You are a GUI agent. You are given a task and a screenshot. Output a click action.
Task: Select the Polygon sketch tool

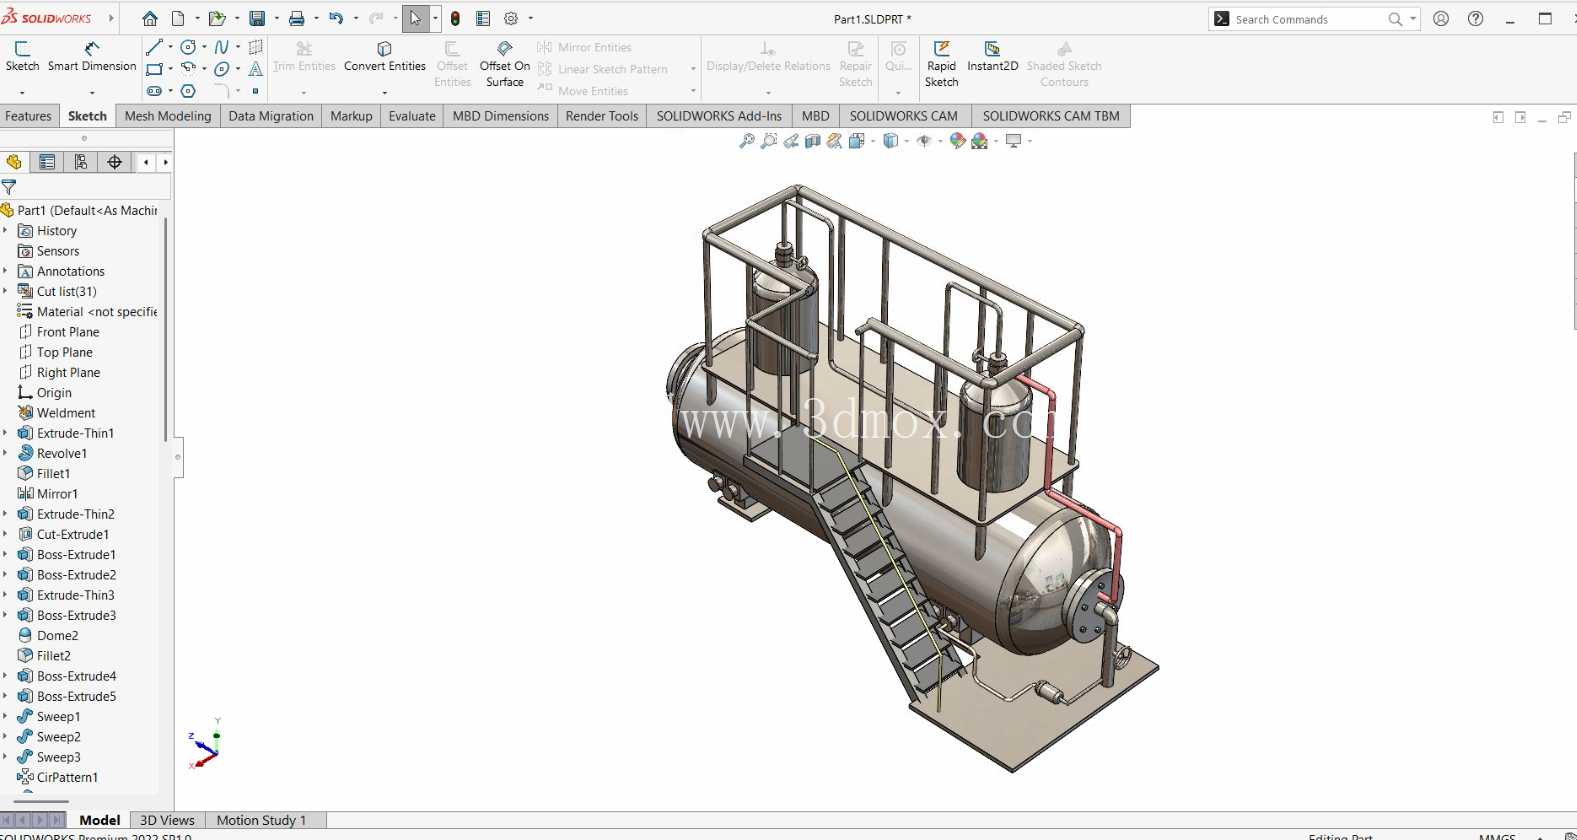188,91
